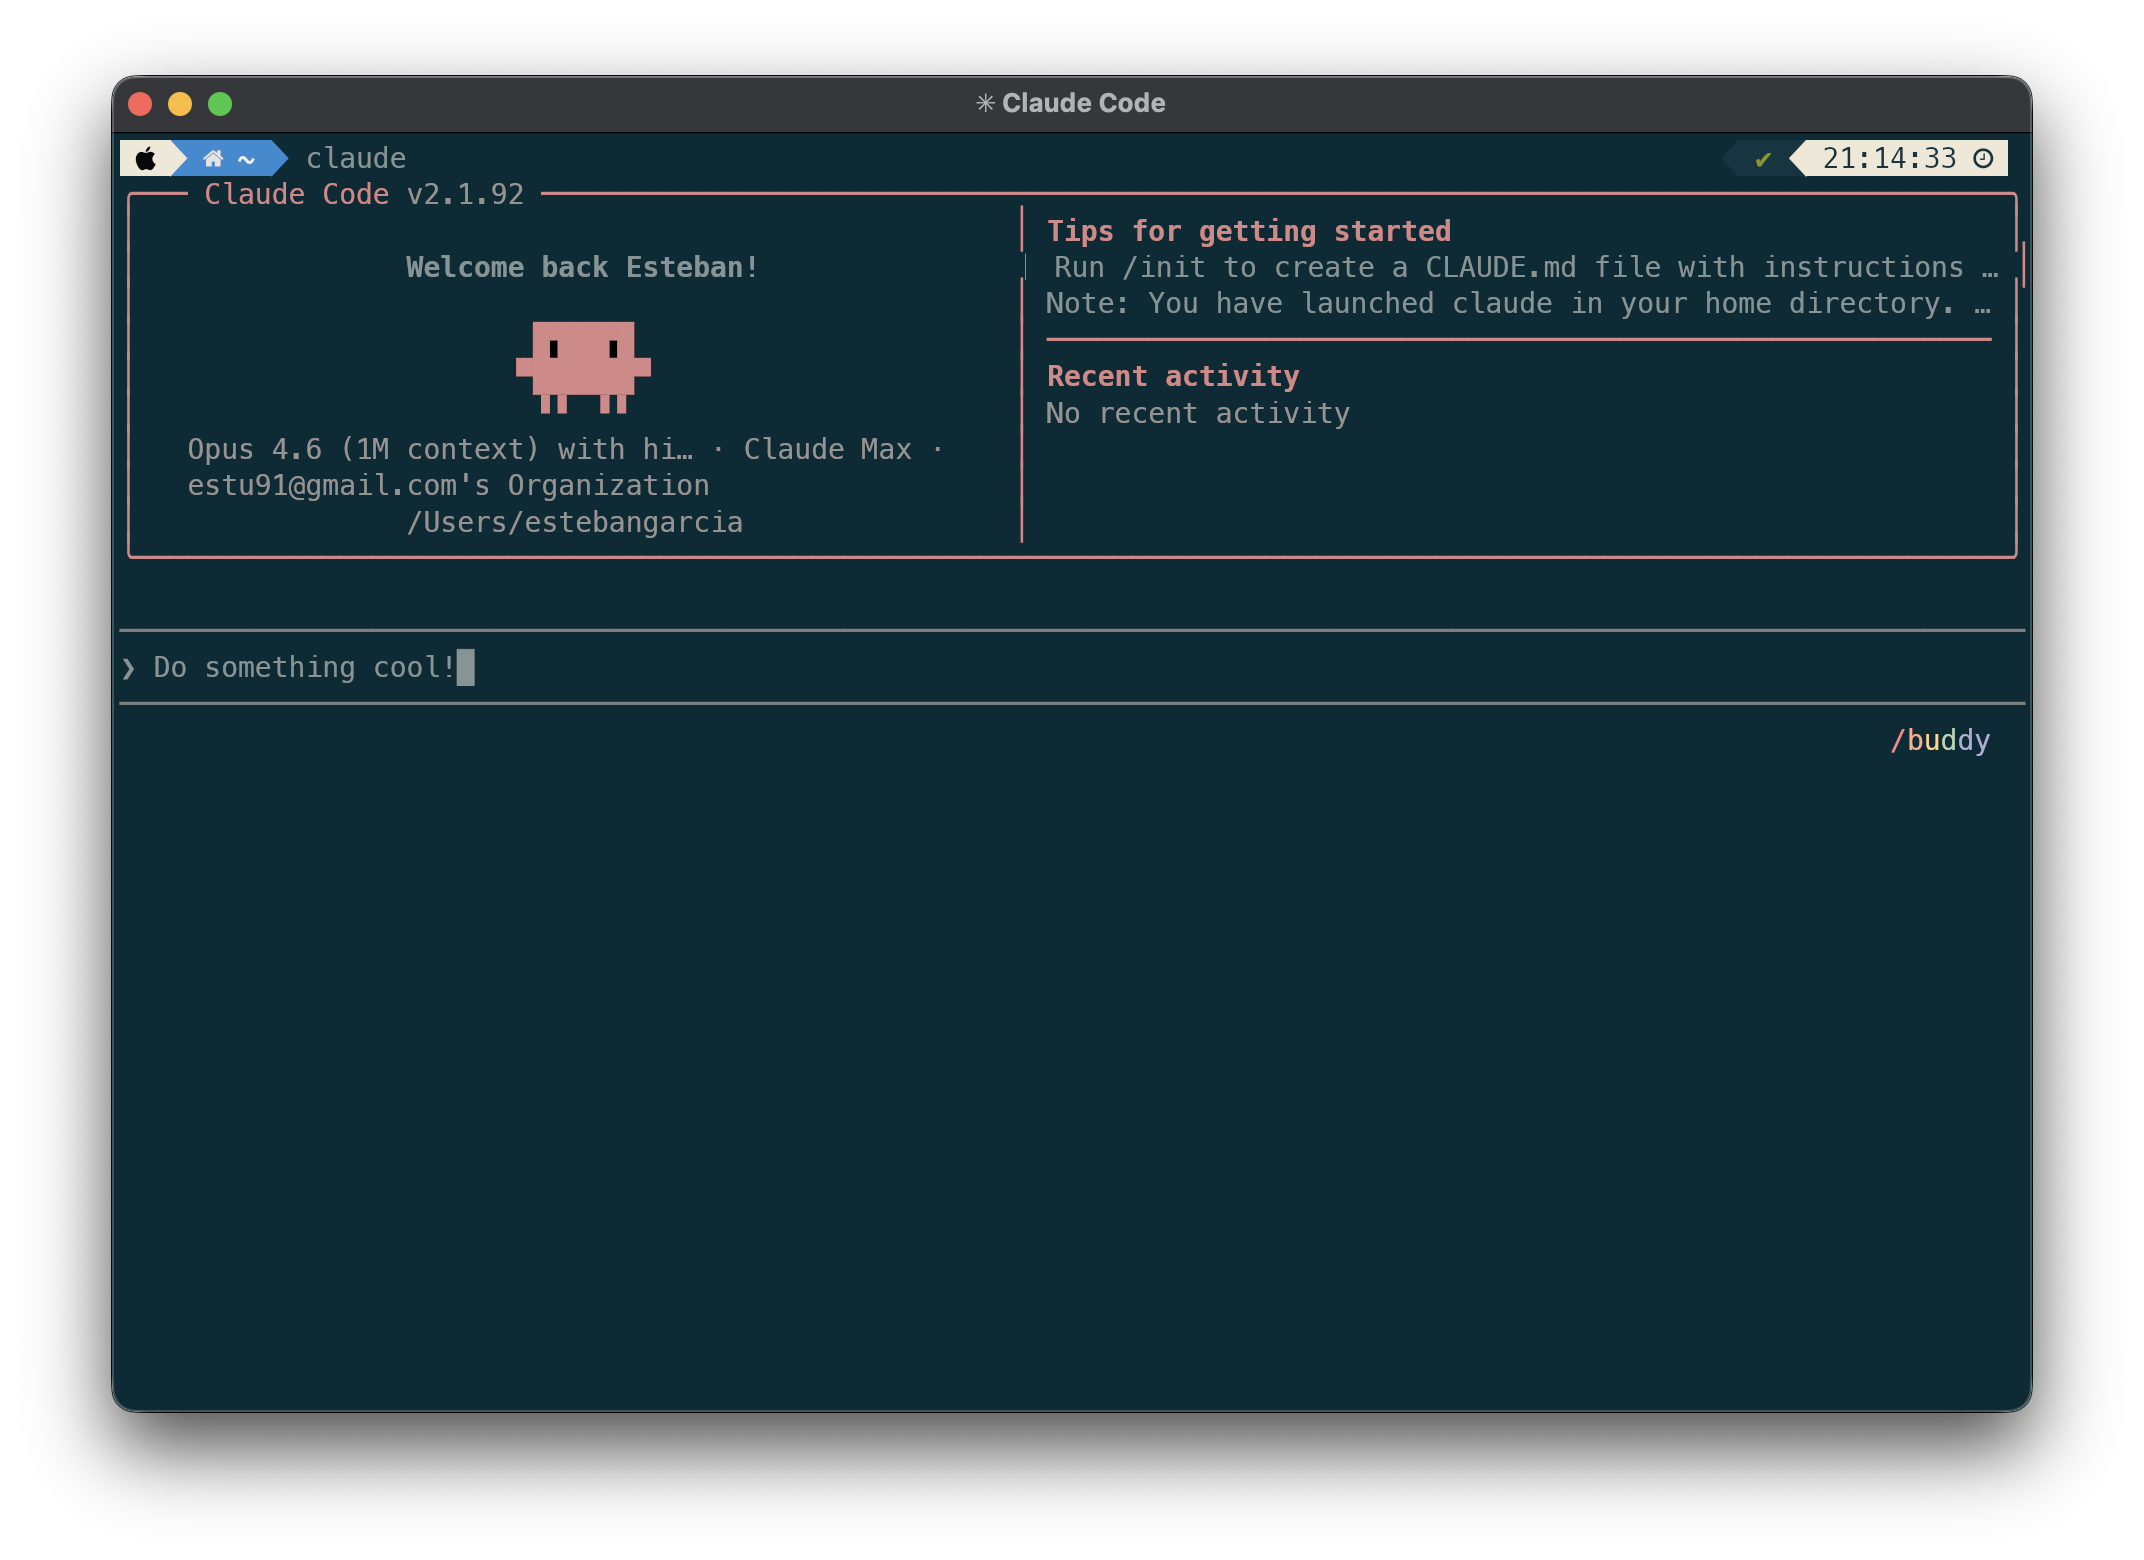Click the green checkmark exit-status indicator

[1762, 158]
